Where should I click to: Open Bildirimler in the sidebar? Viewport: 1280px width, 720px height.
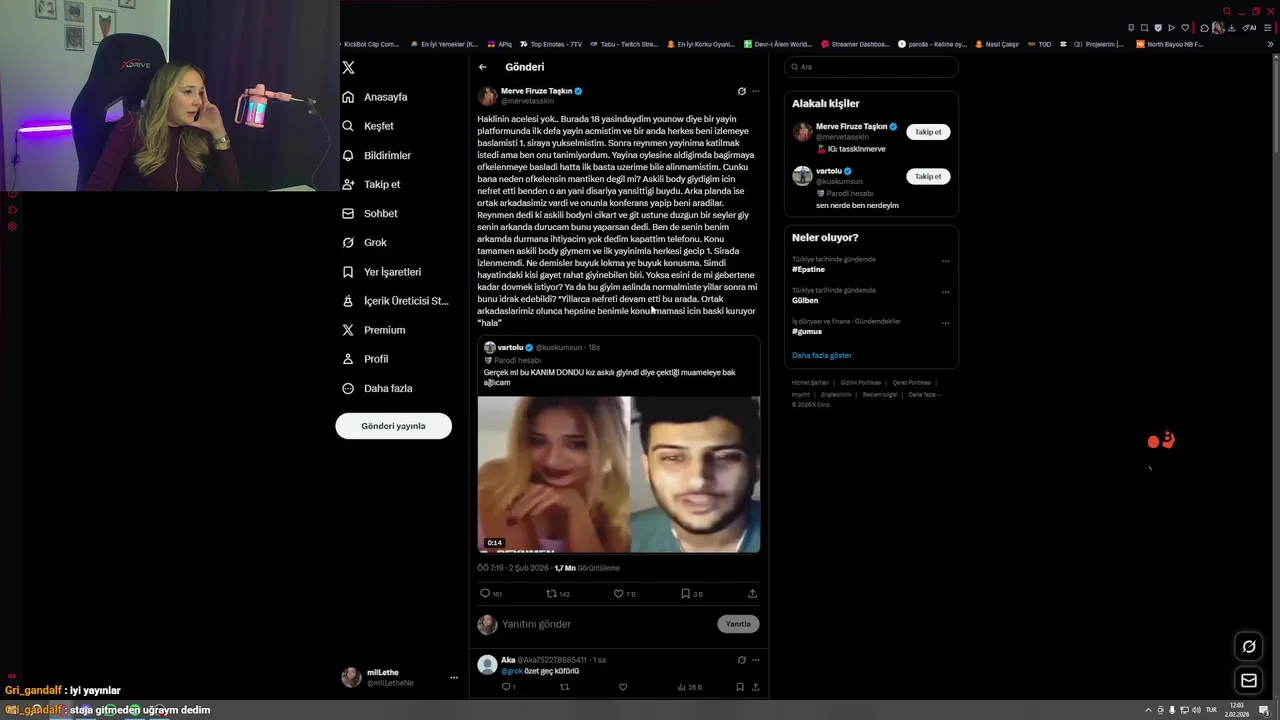377,156
